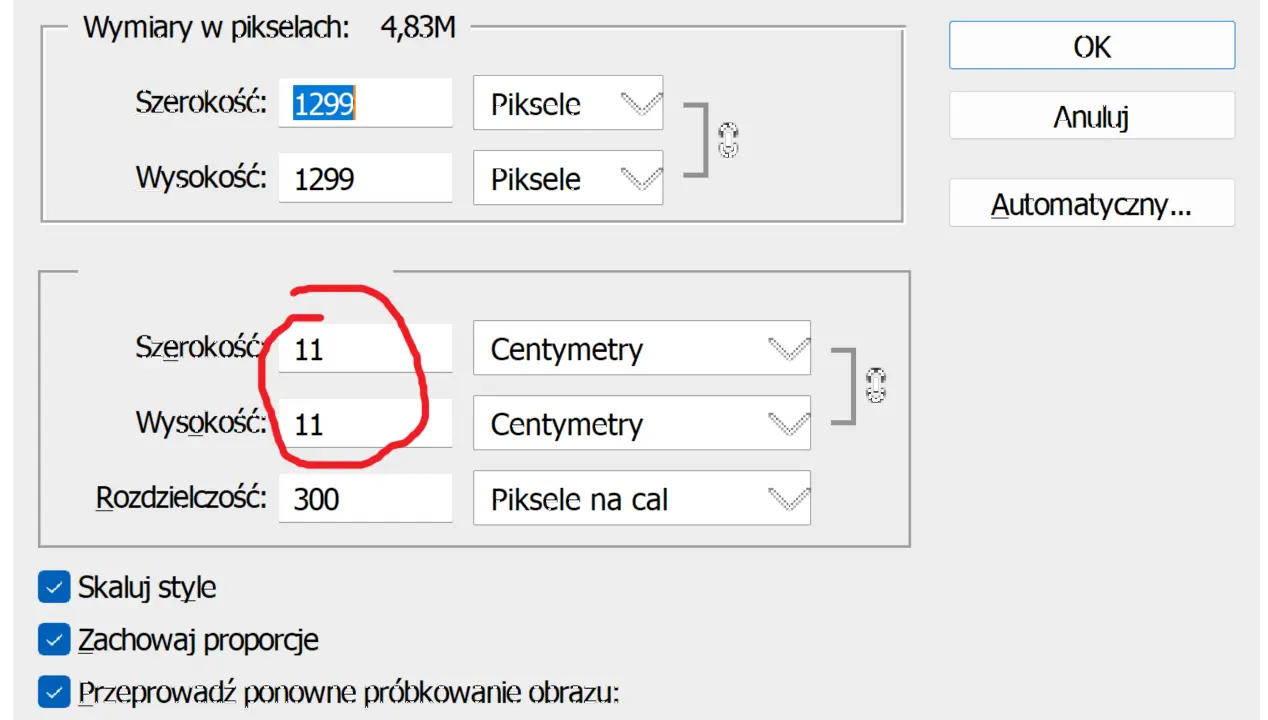Select the pixel Szerokość field with 1299
Screen dimensions: 1268x720
(x=365, y=102)
